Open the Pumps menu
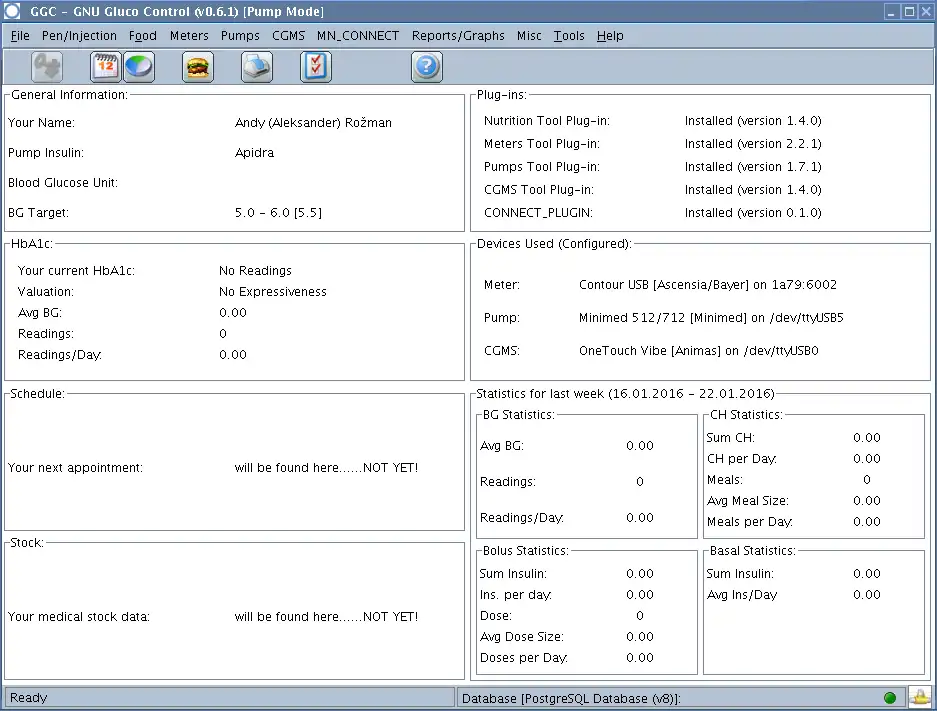The height and width of the screenshot is (711, 937). (240, 36)
